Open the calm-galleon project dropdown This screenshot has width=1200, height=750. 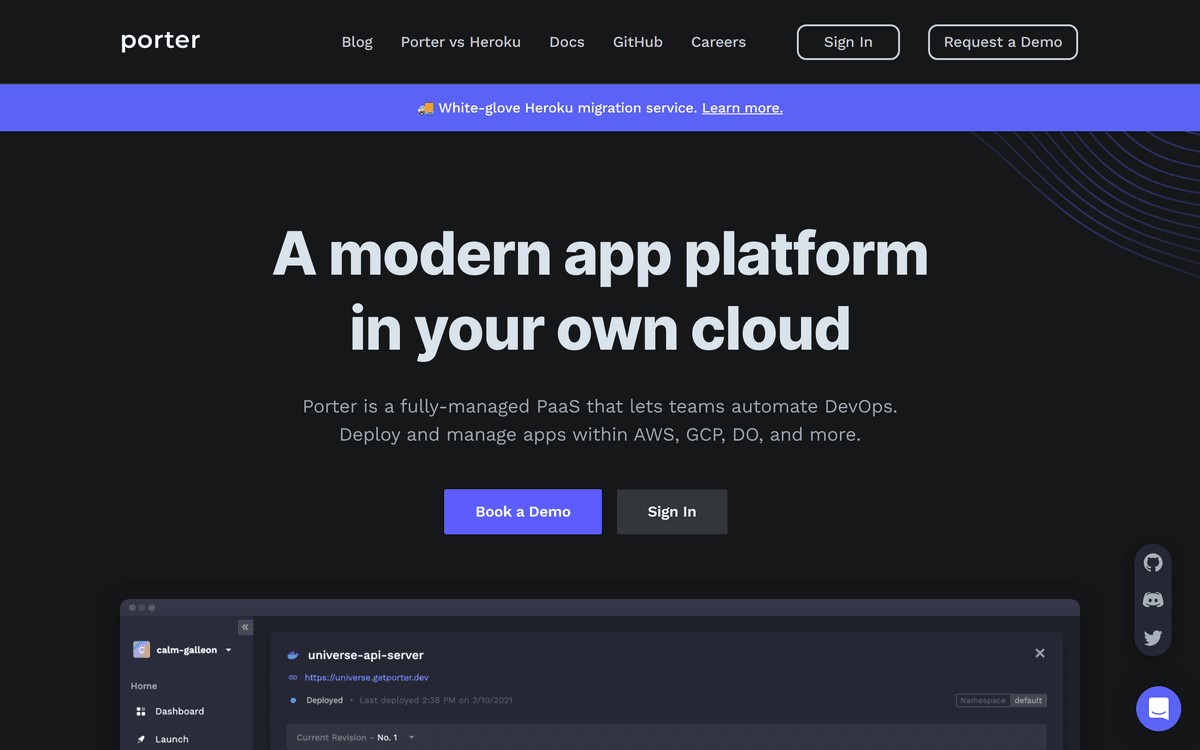(x=228, y=650)
